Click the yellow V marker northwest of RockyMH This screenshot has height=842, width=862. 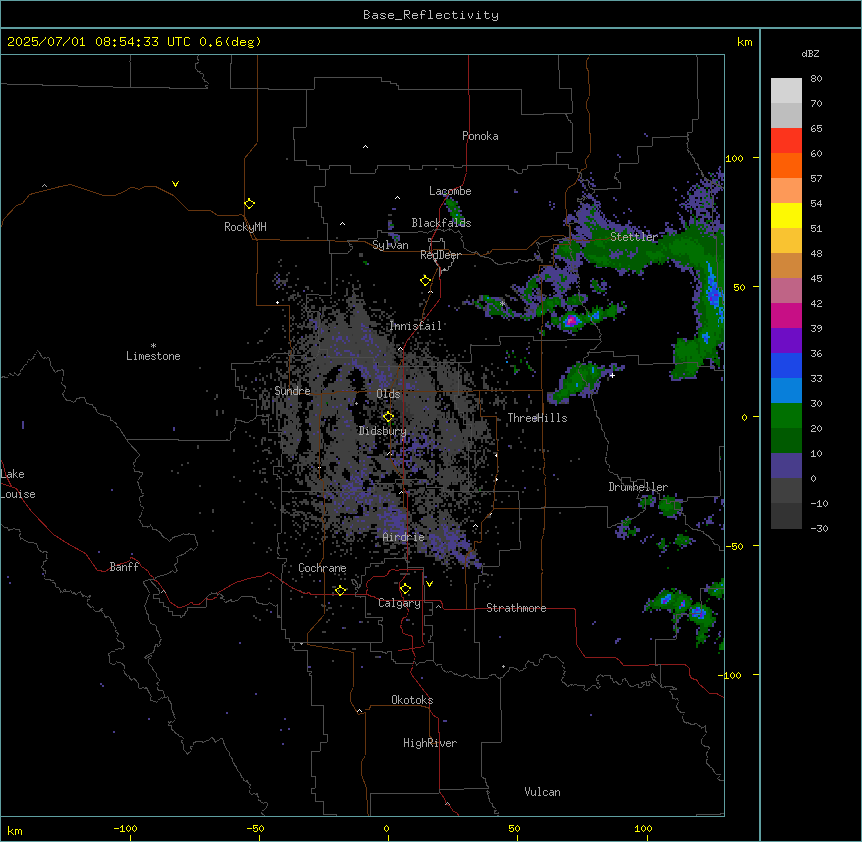(175, 184)
